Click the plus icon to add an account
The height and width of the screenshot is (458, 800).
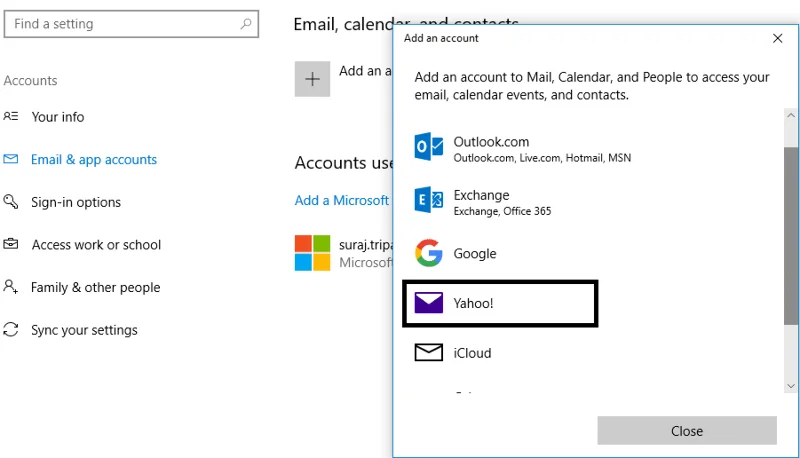click(x=312, y=79)
